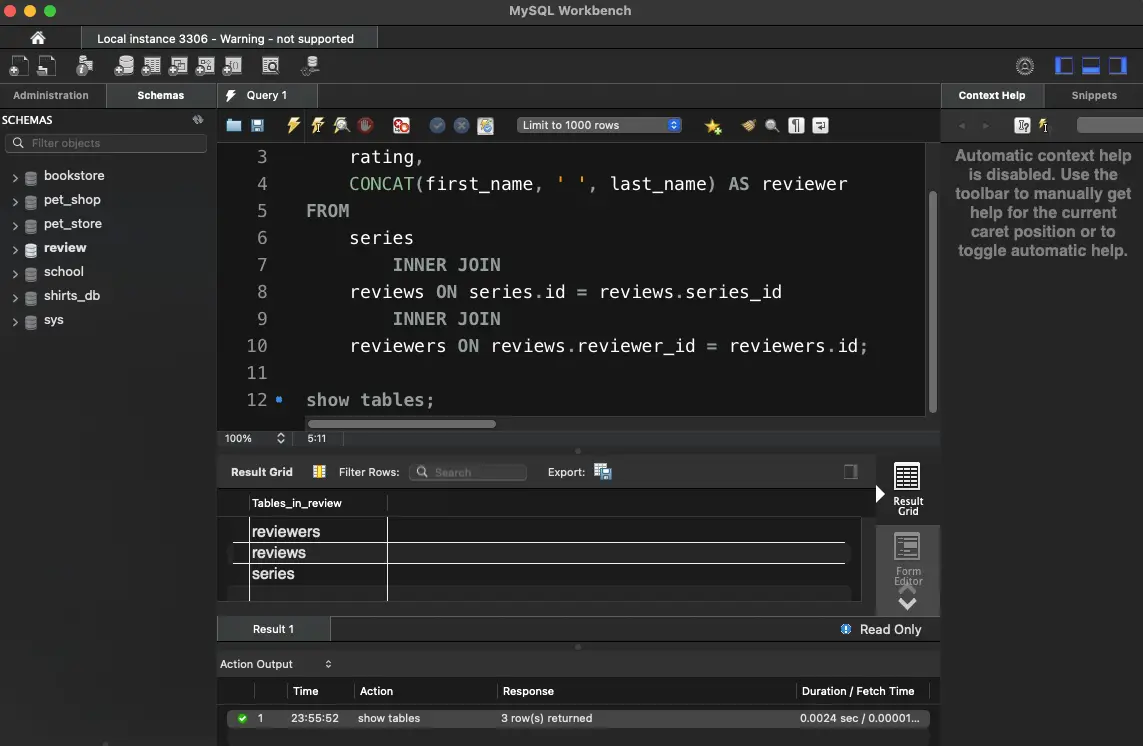Toggle the bottom output panel
Screen dimensions: 1143x746
1091,66
